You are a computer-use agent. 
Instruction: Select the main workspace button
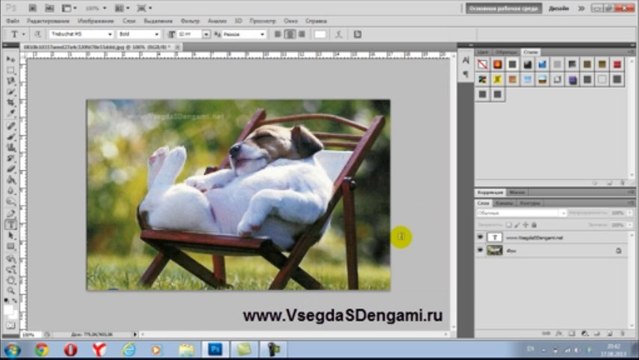504,8
